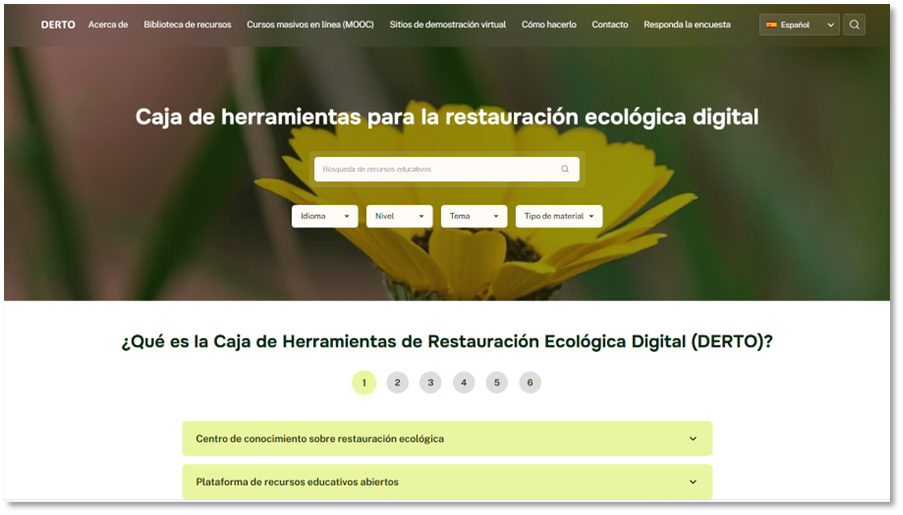Open the Español language dropdown
903x515 pixels.
[800, 25]
